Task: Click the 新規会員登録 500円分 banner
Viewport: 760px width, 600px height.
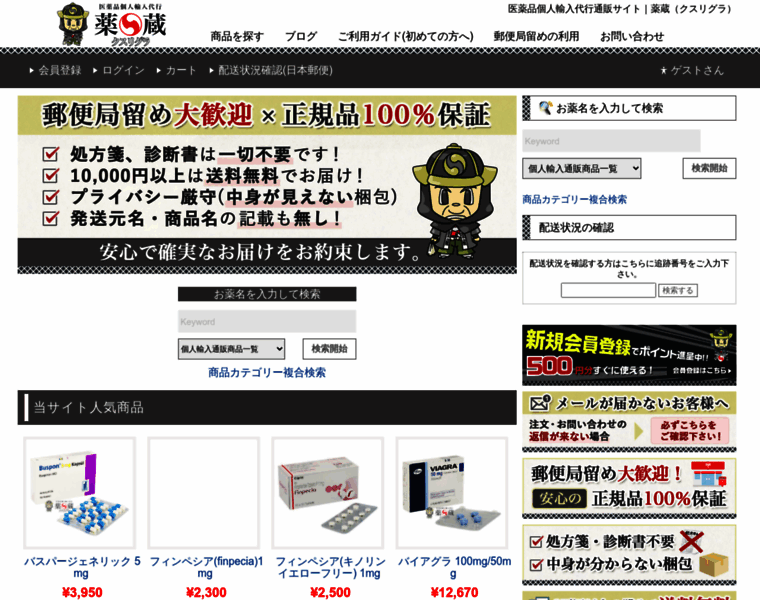Action: coord(629,355)
